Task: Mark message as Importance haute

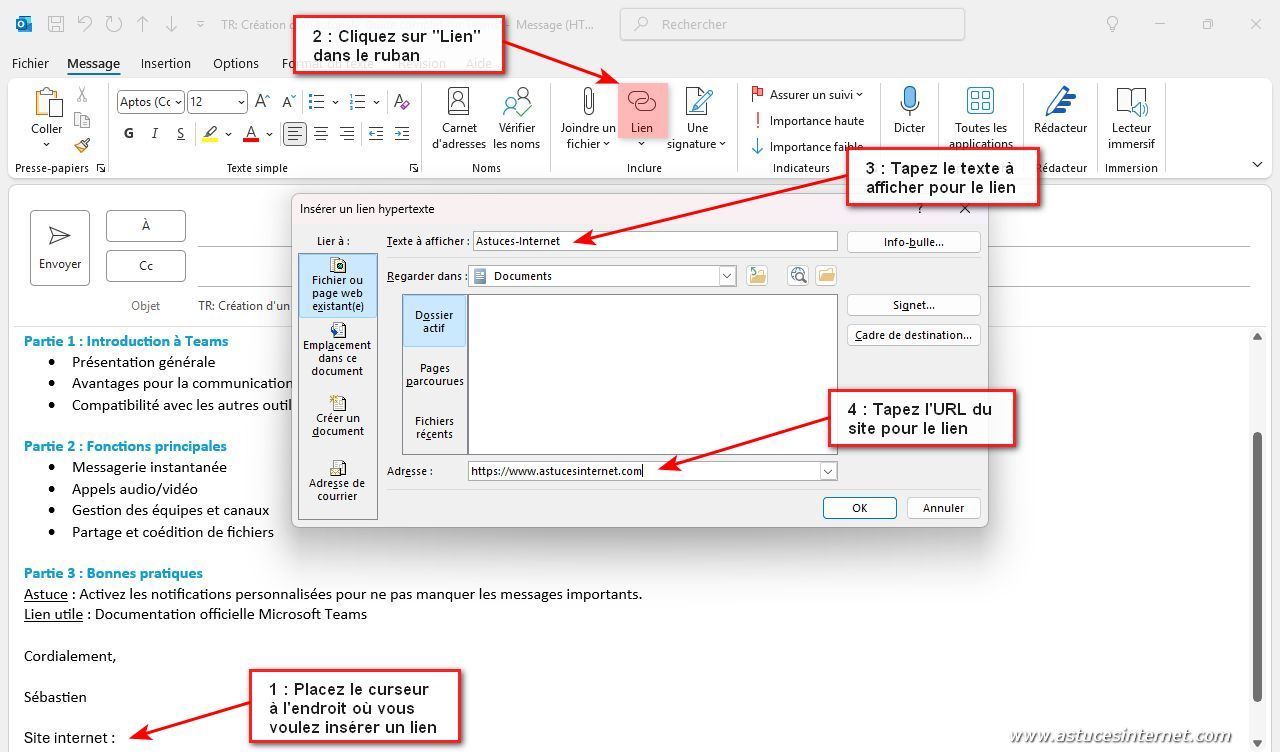Action: [x=808, y=121]
